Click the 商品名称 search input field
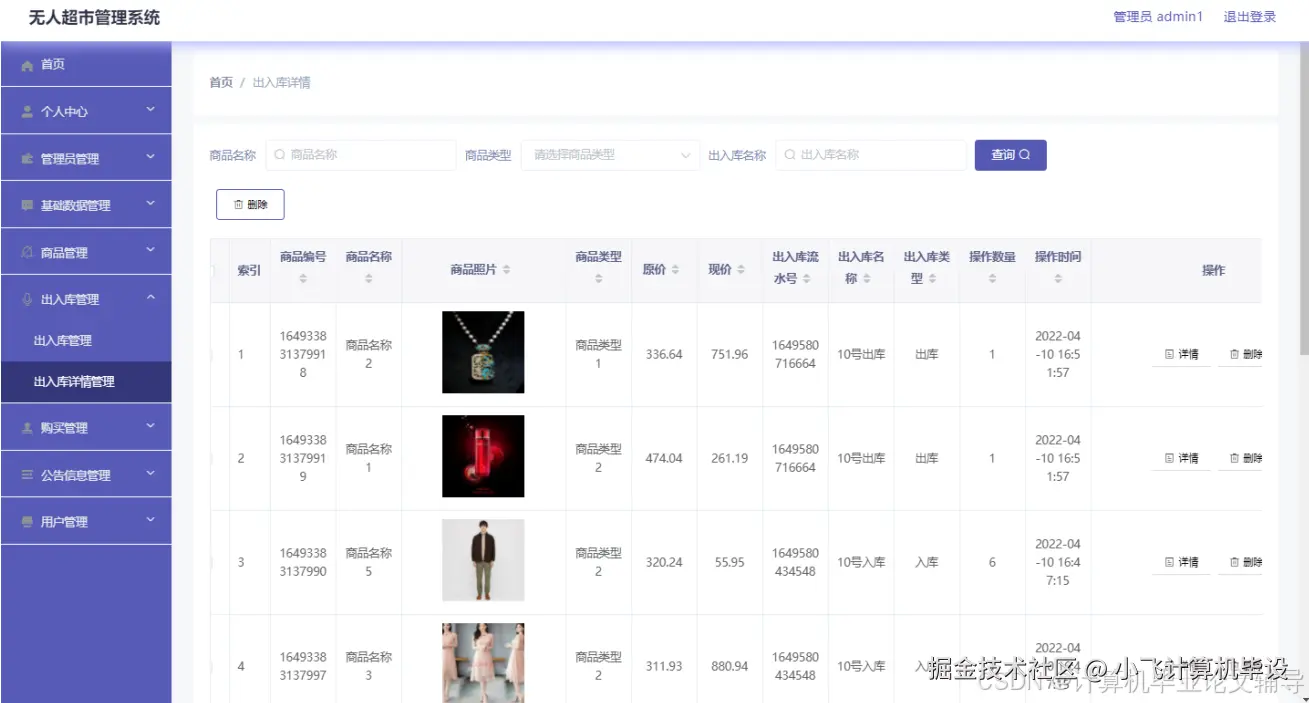Viewport: 1309px width, 703px height. (x=361, y=155)
